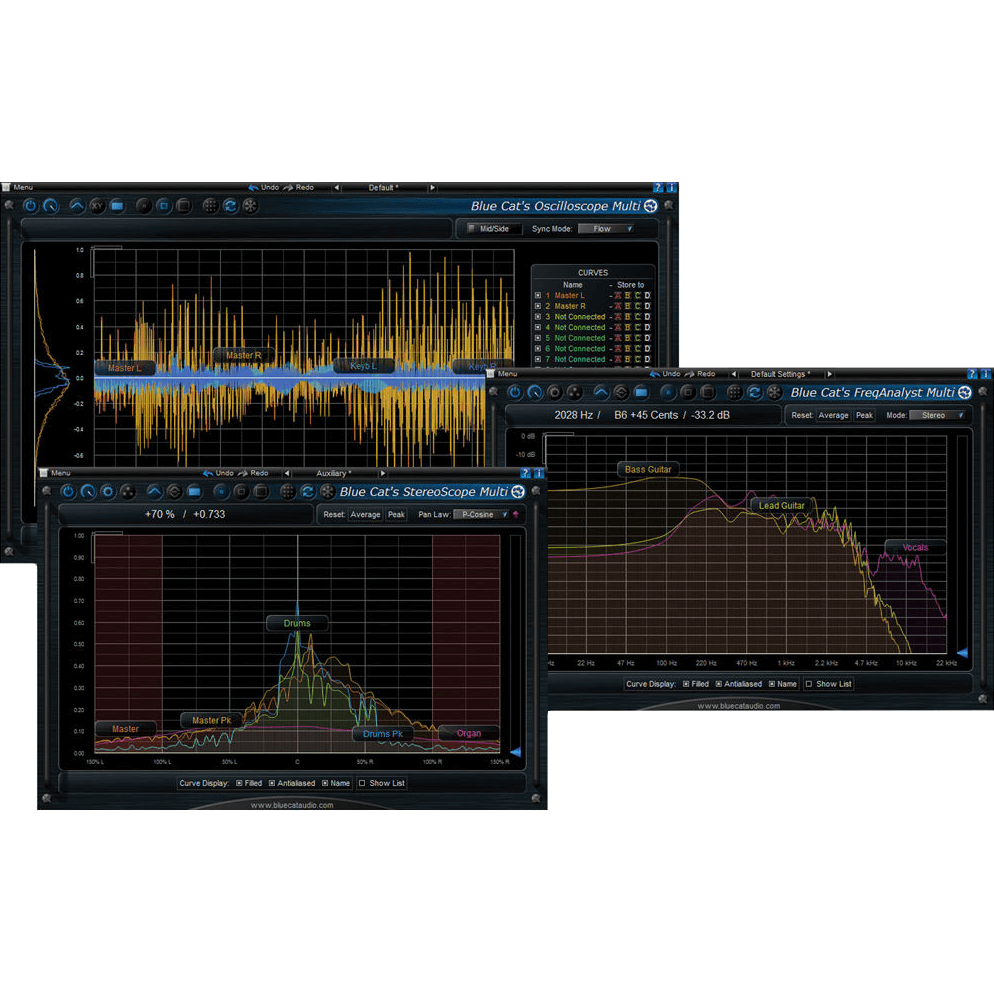Click the blue range slider arrow in StereoScope graph

point(515,752)
